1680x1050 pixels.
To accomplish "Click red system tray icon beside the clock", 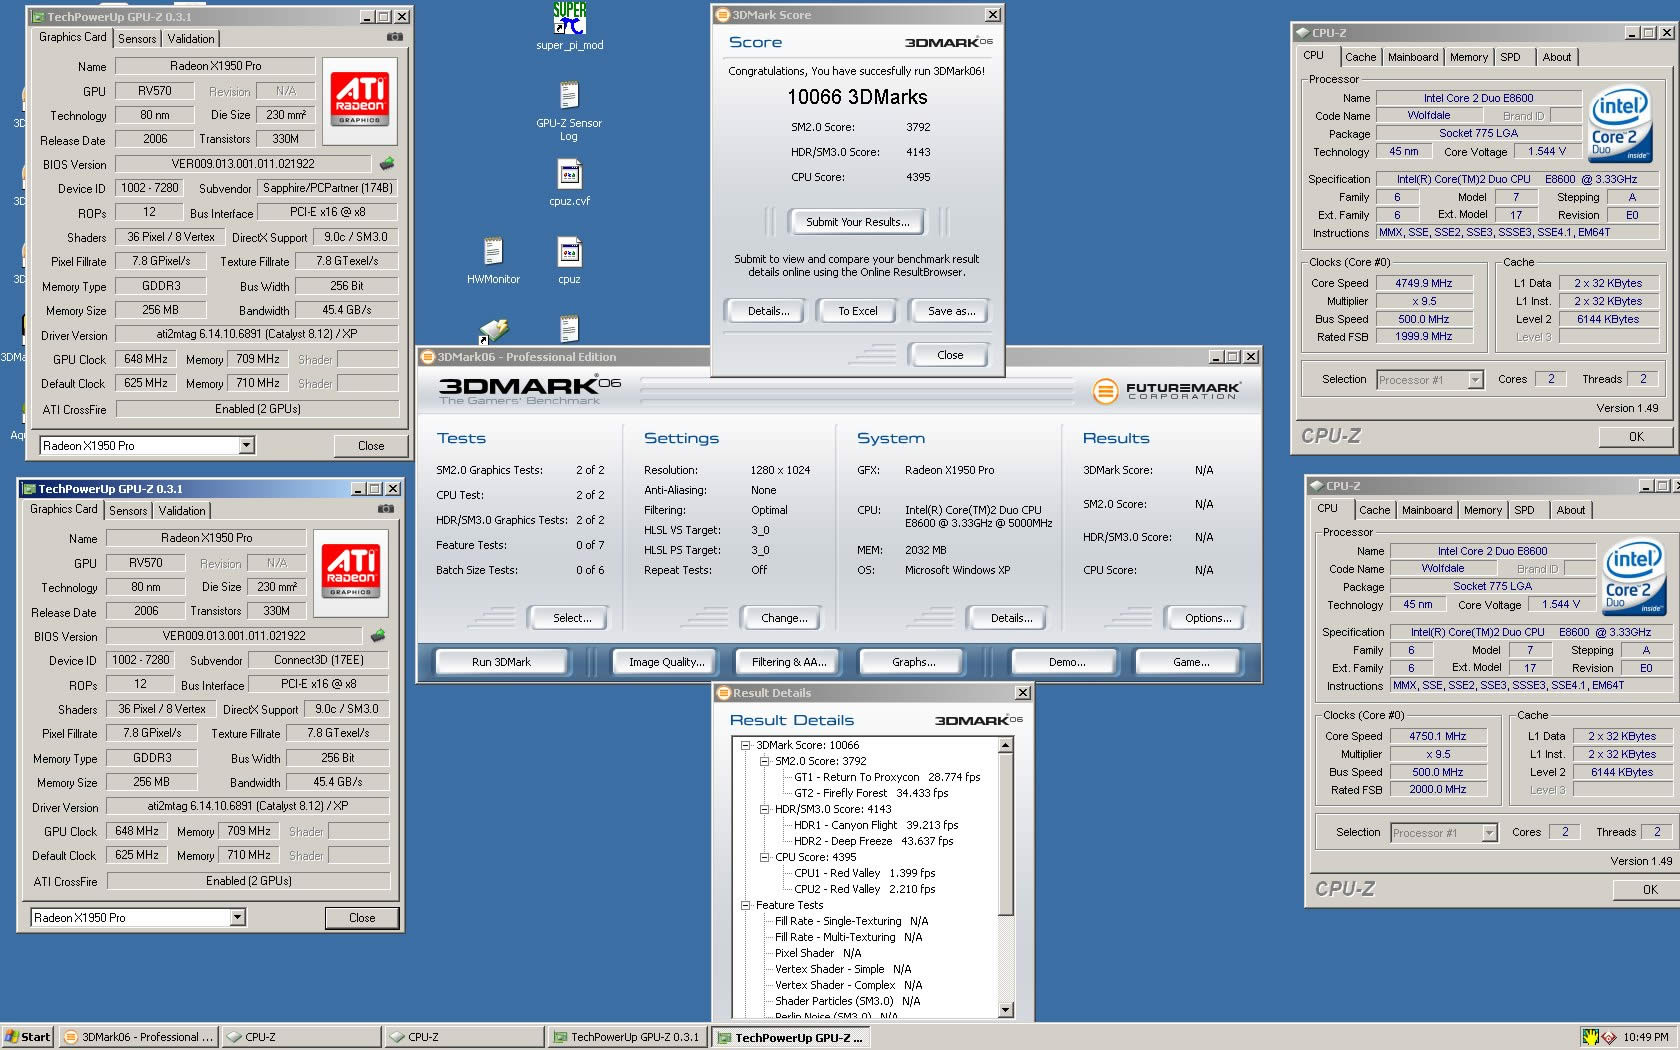I will pyautogui.click(x=1610, y=1038).
